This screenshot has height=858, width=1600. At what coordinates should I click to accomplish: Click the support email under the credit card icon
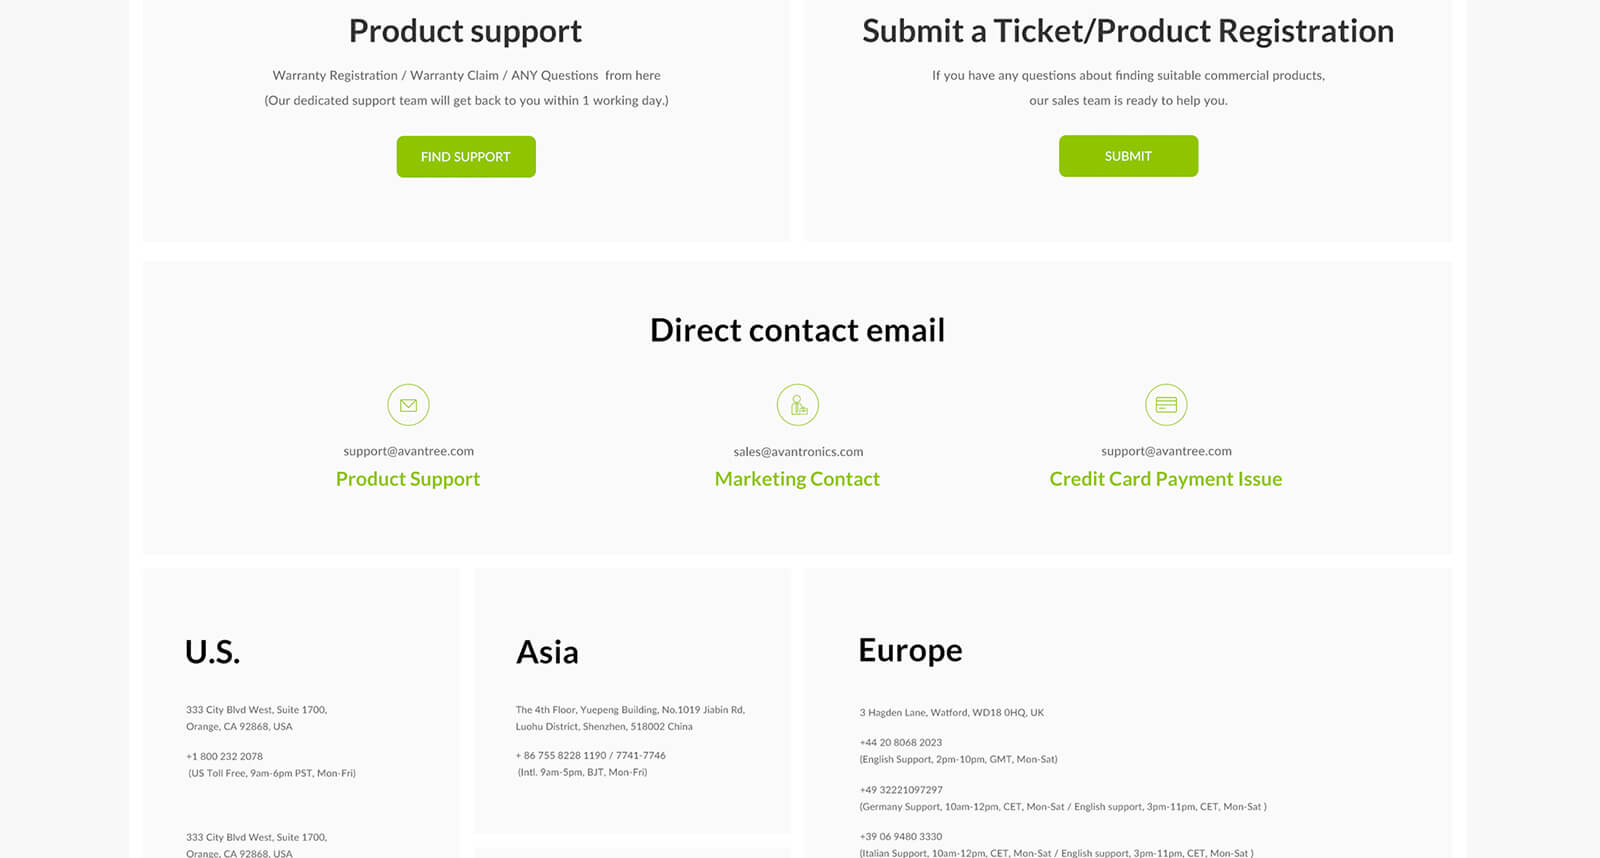tap(1166, 451)
